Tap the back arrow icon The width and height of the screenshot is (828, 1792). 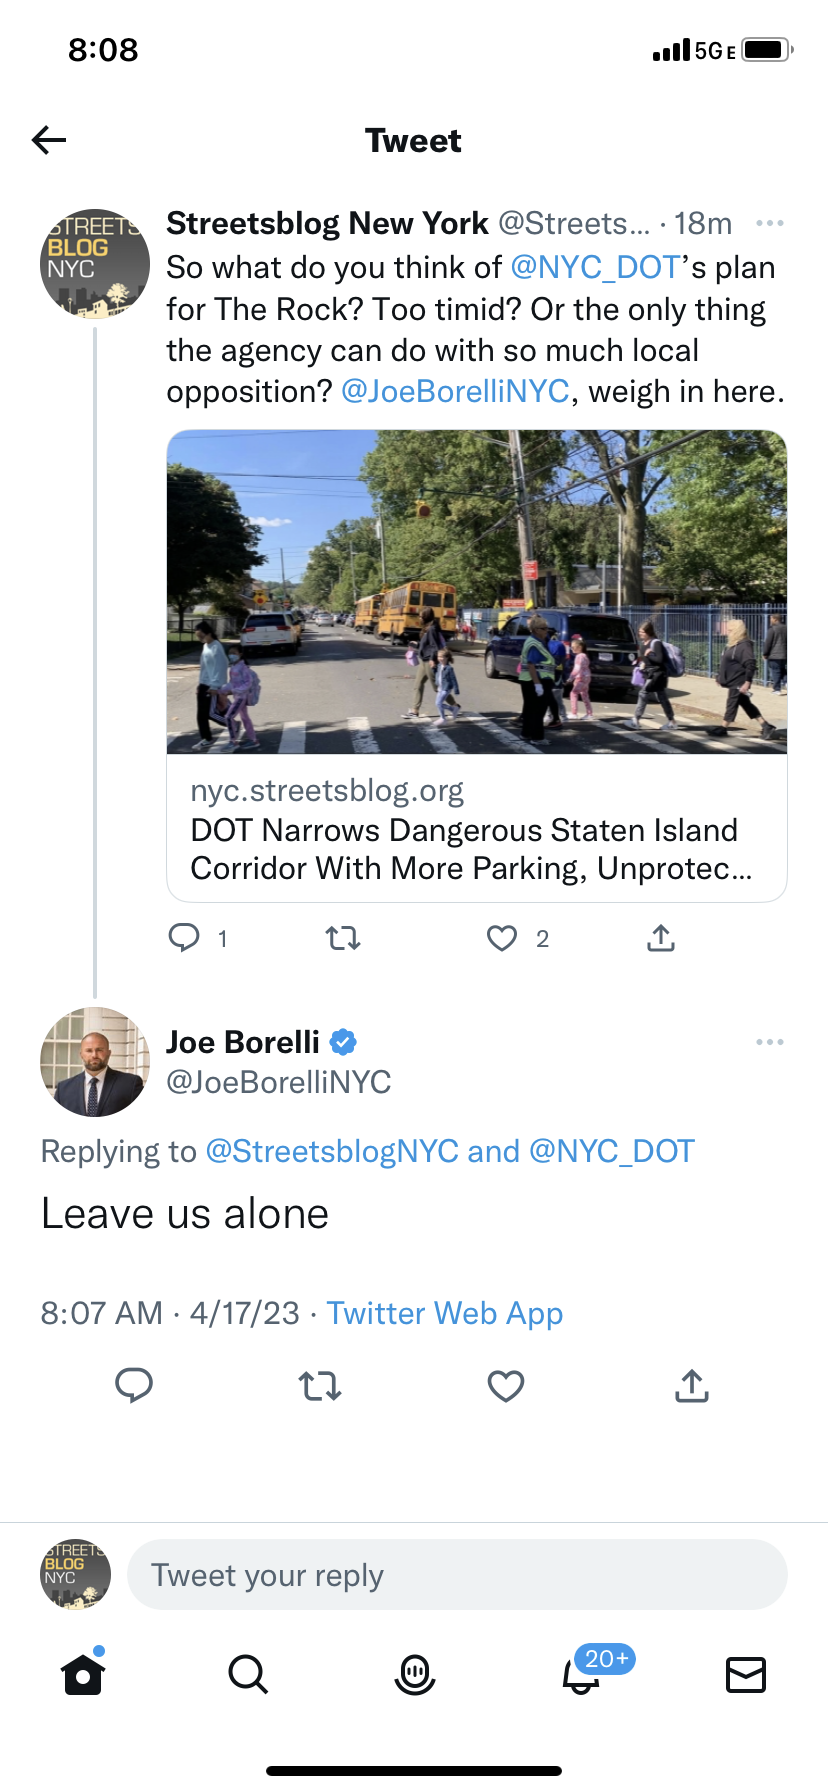click(49, 140)
